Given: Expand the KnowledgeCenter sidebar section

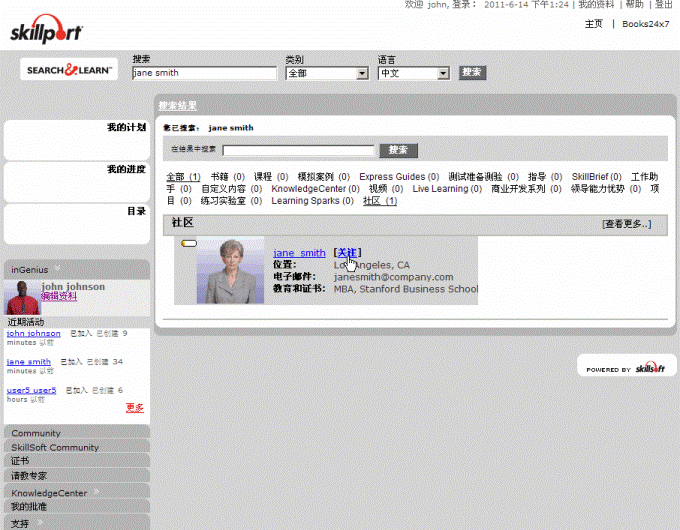Looking at the screenshot, I should (x=77, y=492).
